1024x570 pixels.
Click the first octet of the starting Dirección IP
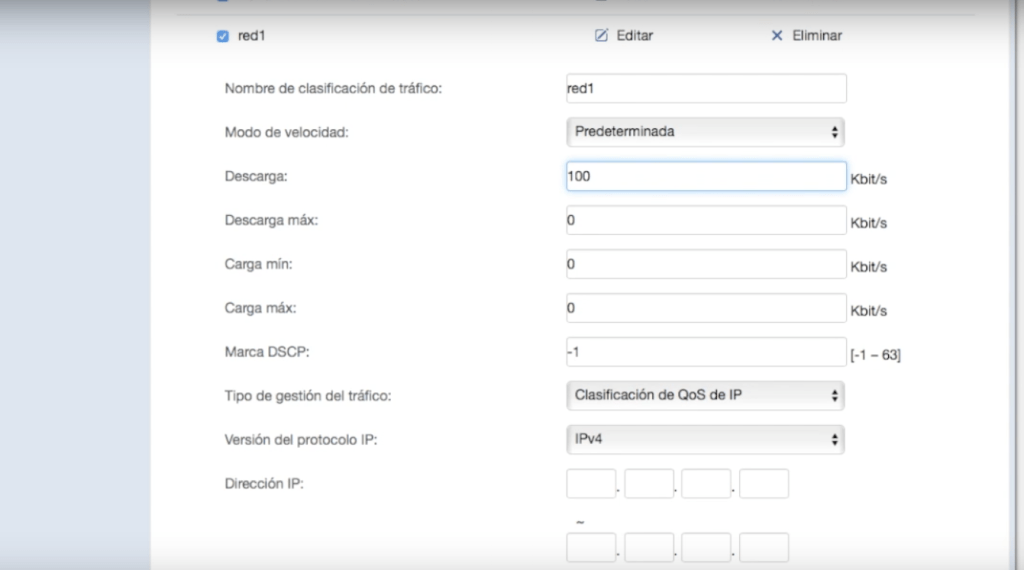(591, 484)
